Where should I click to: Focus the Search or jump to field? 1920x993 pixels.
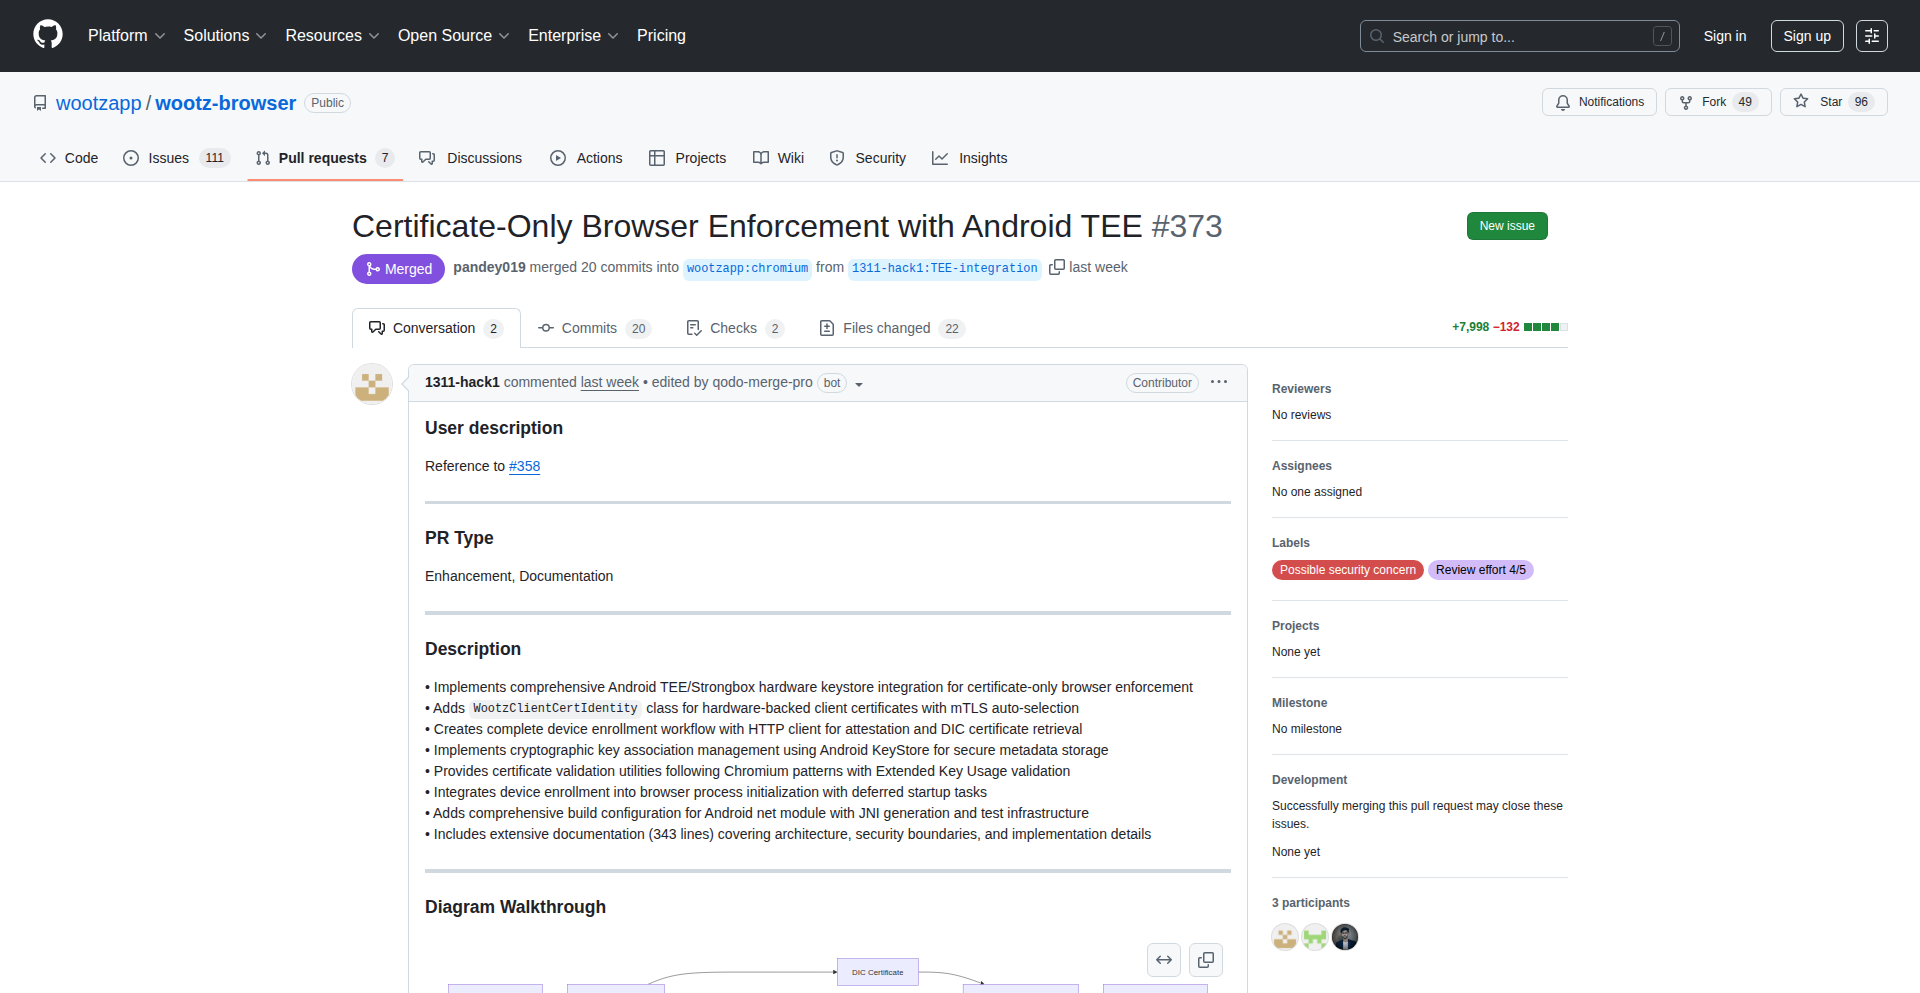[x=1519, y=36]
